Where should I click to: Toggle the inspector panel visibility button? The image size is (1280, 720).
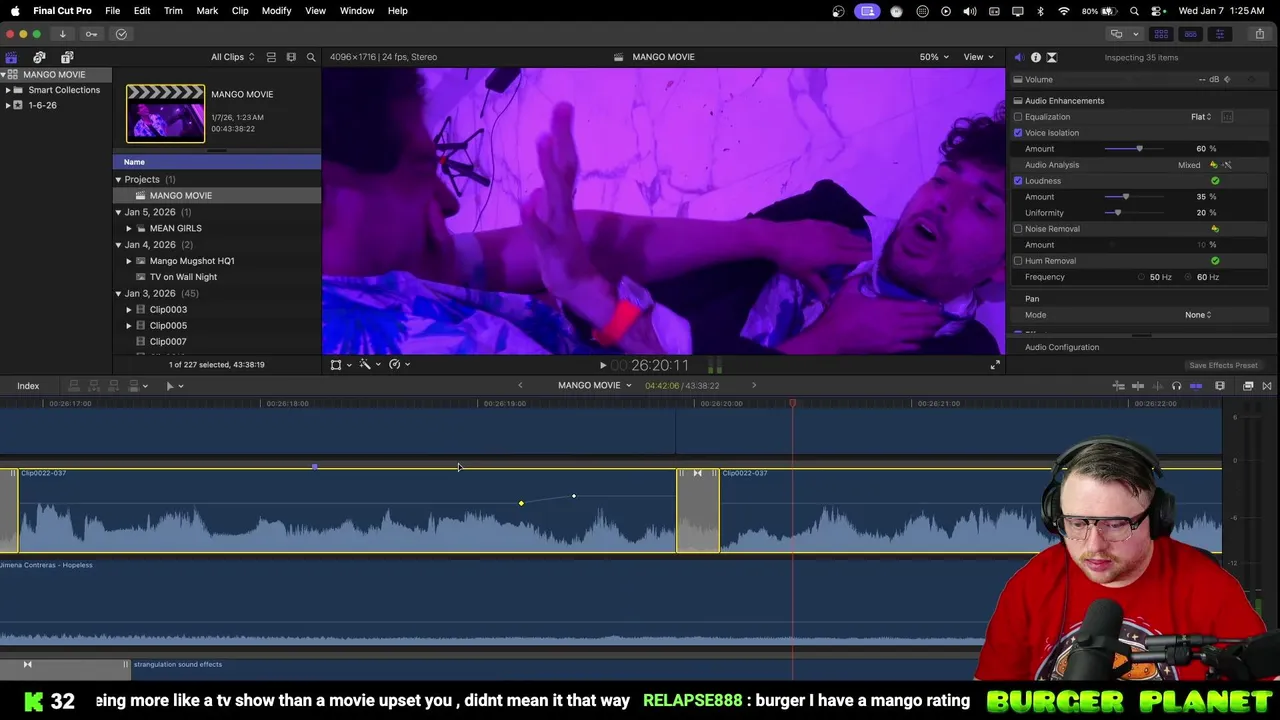pyautogui.click(x=1219, y=34)
